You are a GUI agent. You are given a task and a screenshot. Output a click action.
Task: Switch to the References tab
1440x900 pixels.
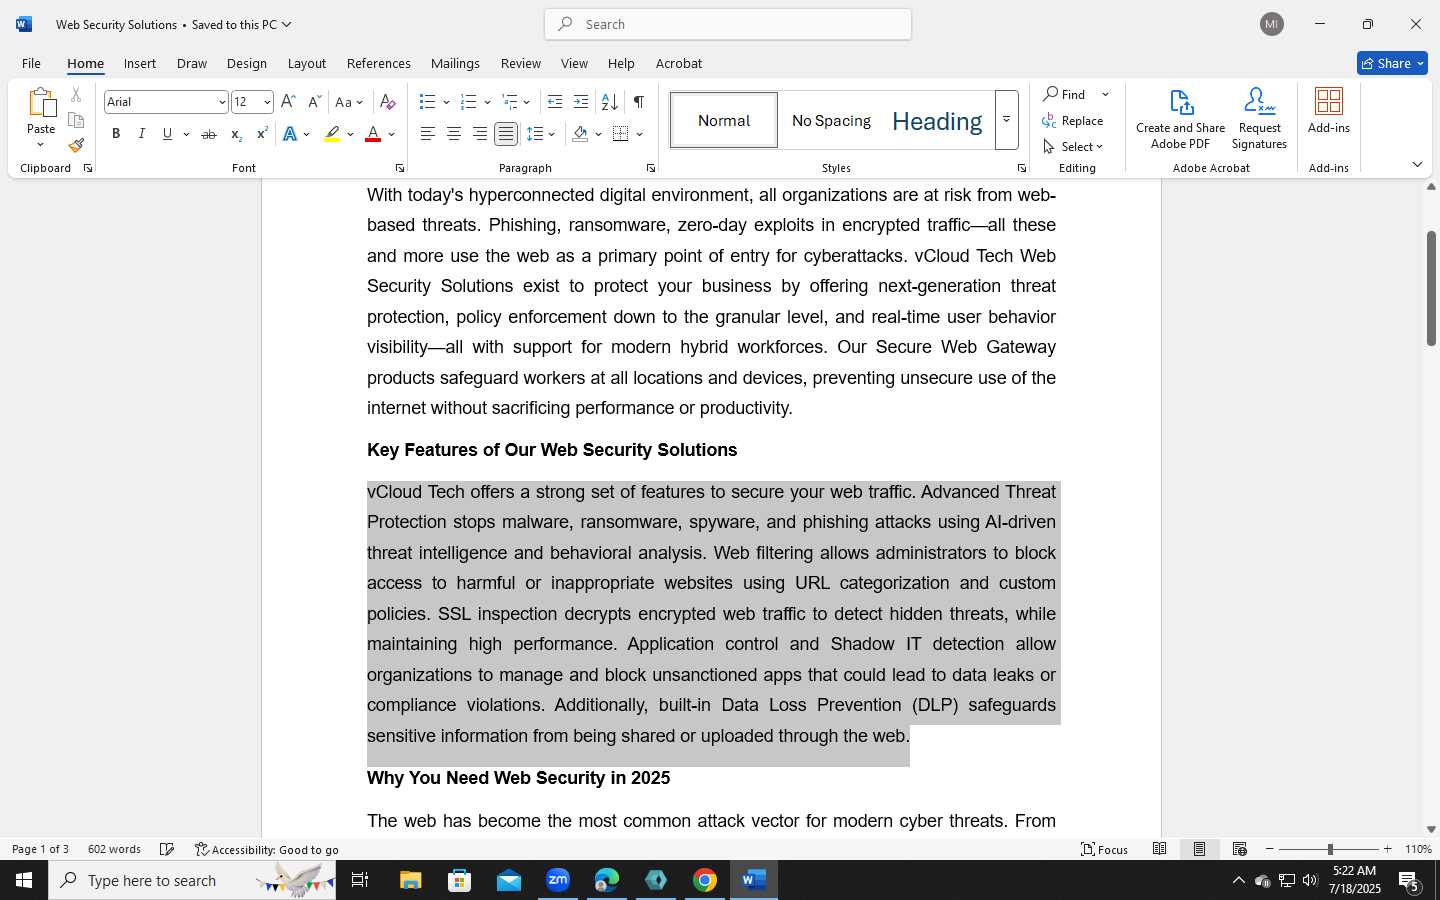point(379,63)
